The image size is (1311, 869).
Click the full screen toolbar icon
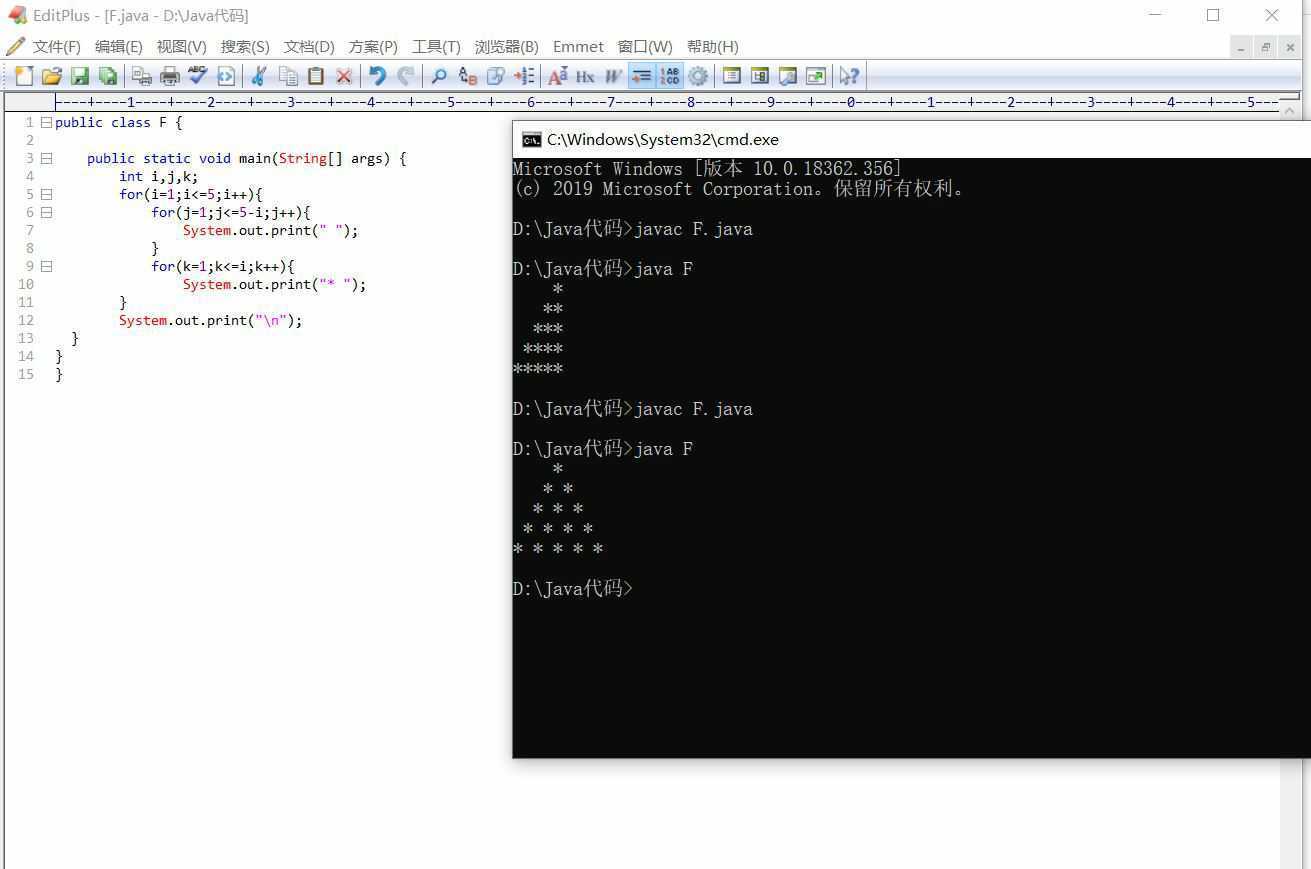click(816, 76)
